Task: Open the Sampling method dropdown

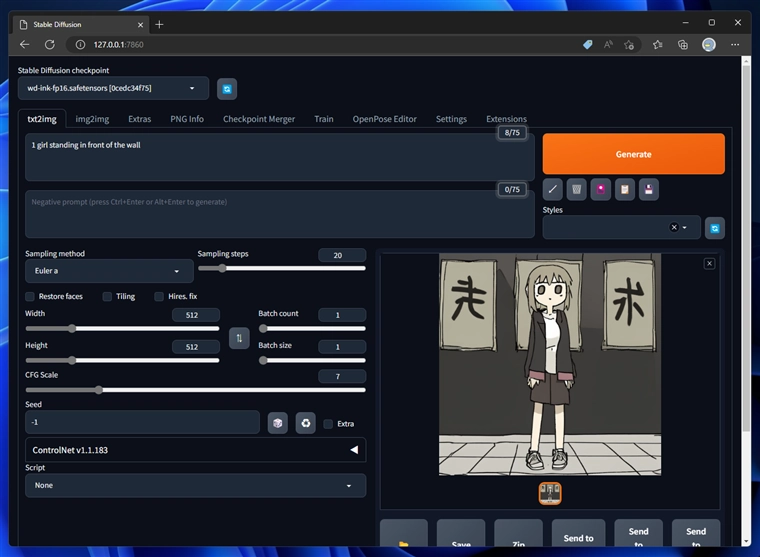Action: 109,271
